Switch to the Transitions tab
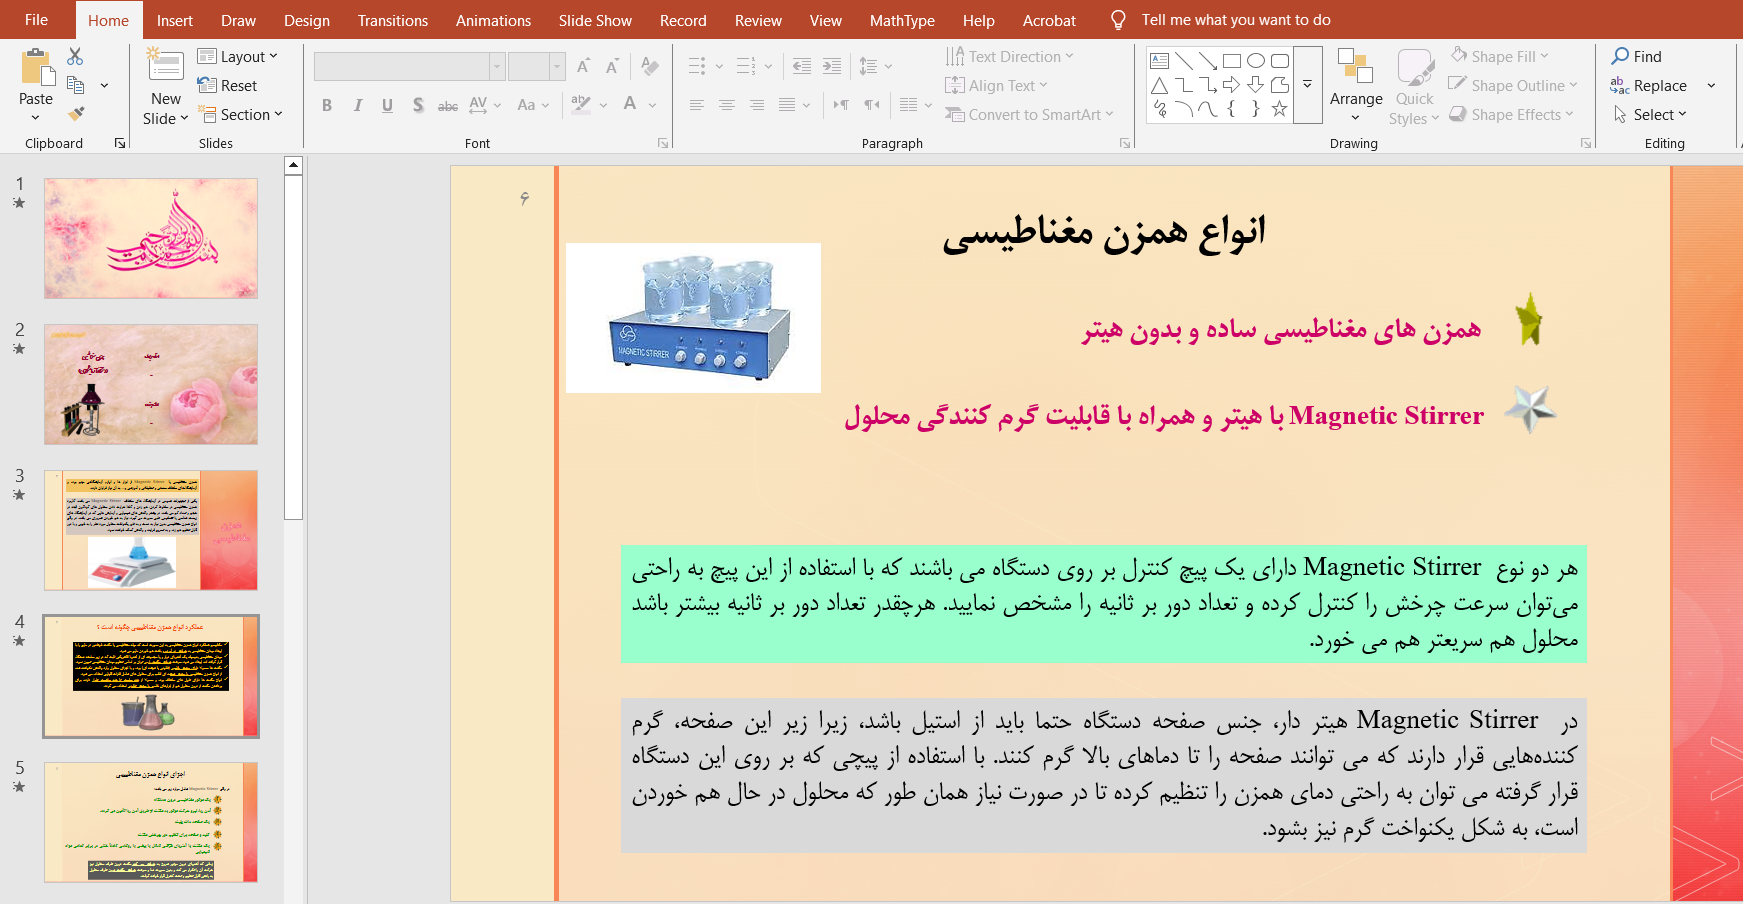 [x=392, y=20]
